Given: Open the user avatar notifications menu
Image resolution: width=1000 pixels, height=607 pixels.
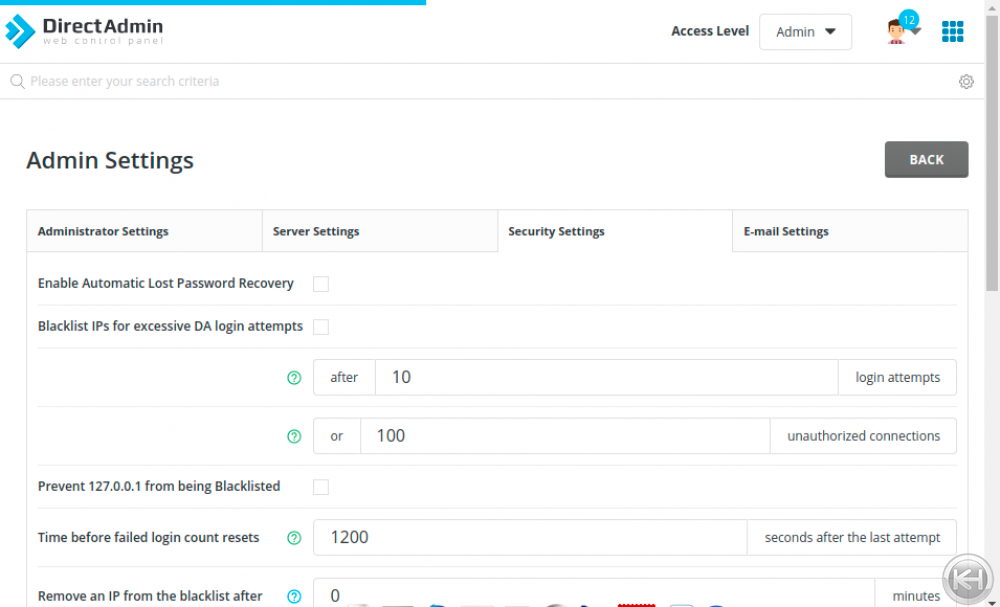Looking at the screenshot, I should (x=900, y=31).
